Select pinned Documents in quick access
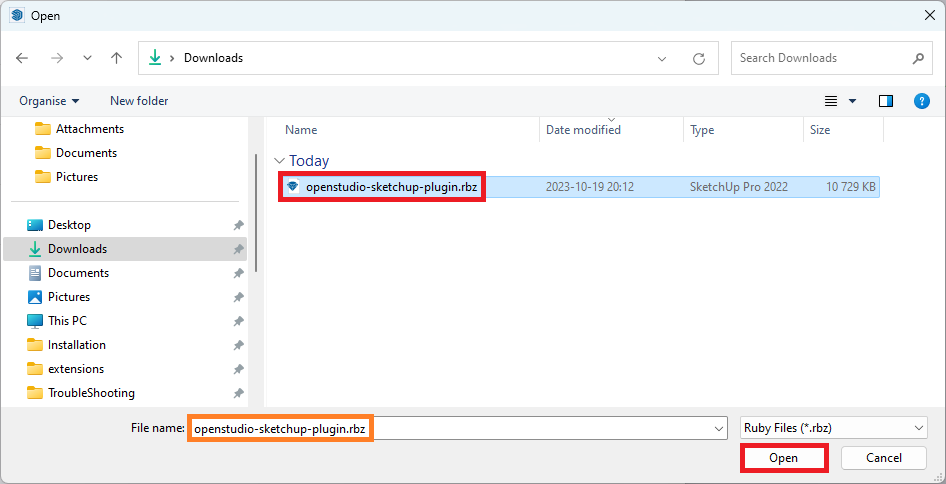 69,273
